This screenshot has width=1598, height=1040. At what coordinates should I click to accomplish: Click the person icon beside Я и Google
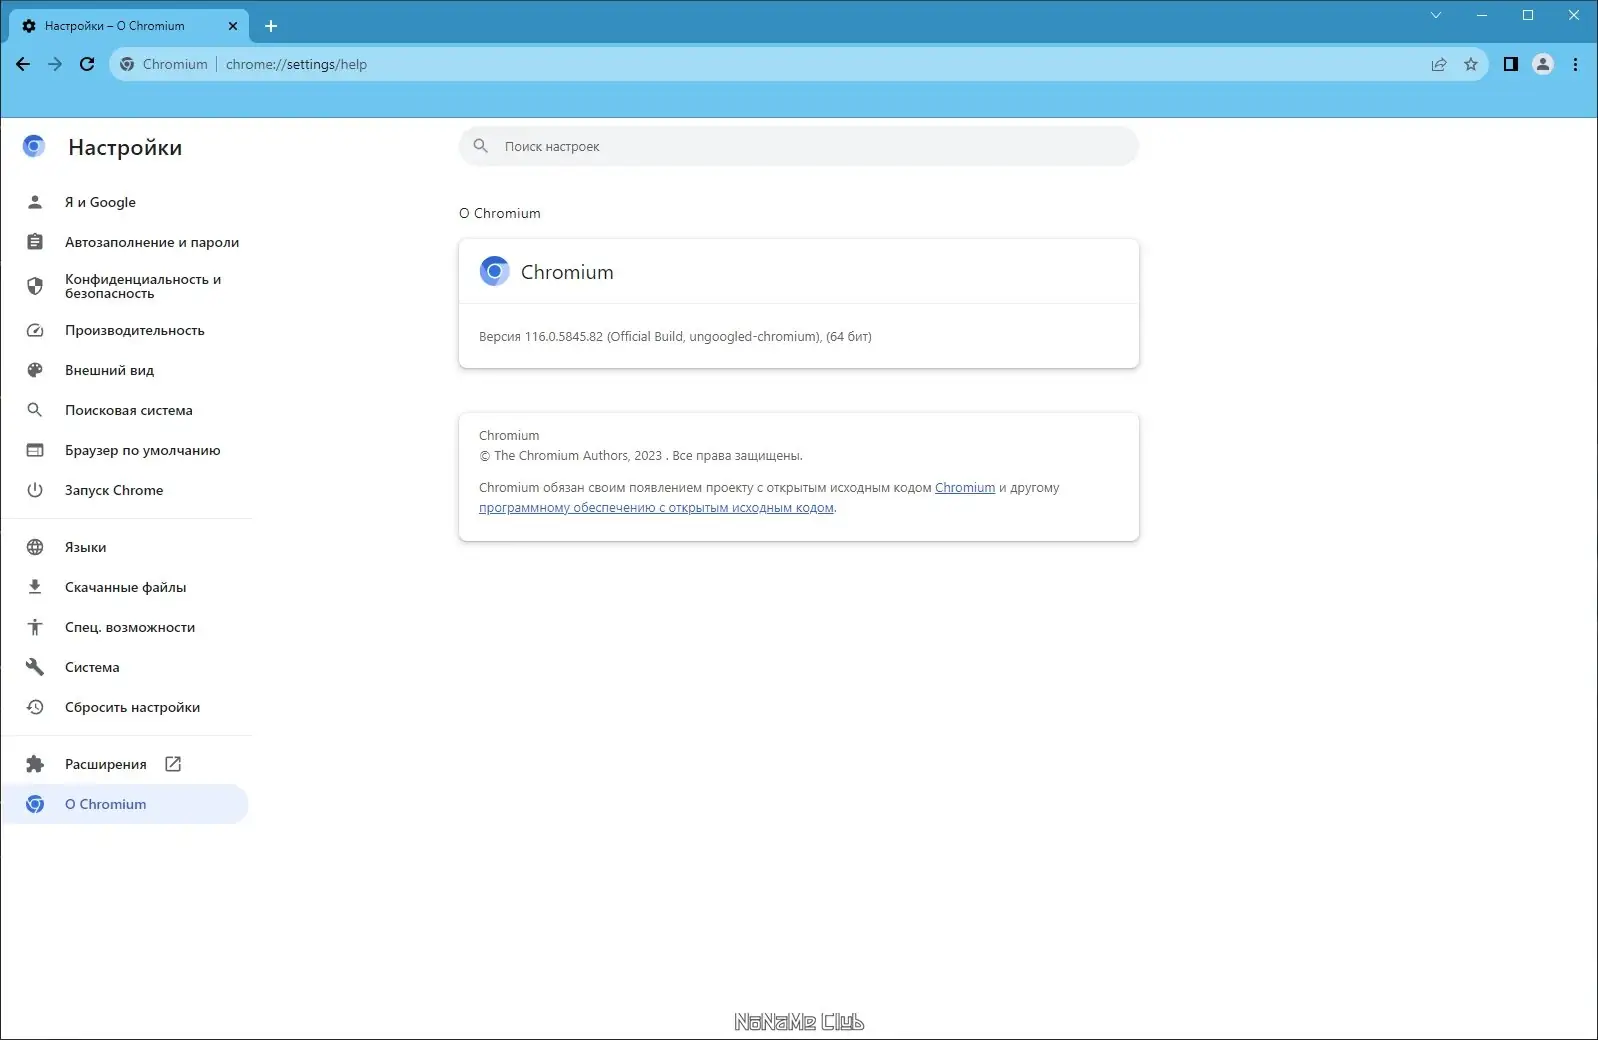point(35,202)
